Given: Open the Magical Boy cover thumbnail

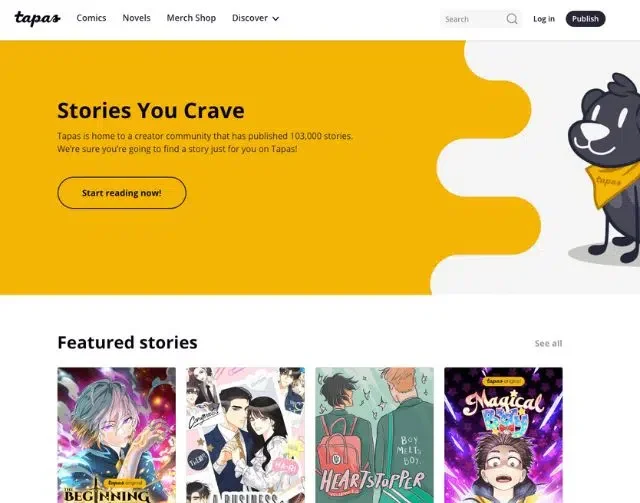Looking at the screenshot, I should [504, 435].
